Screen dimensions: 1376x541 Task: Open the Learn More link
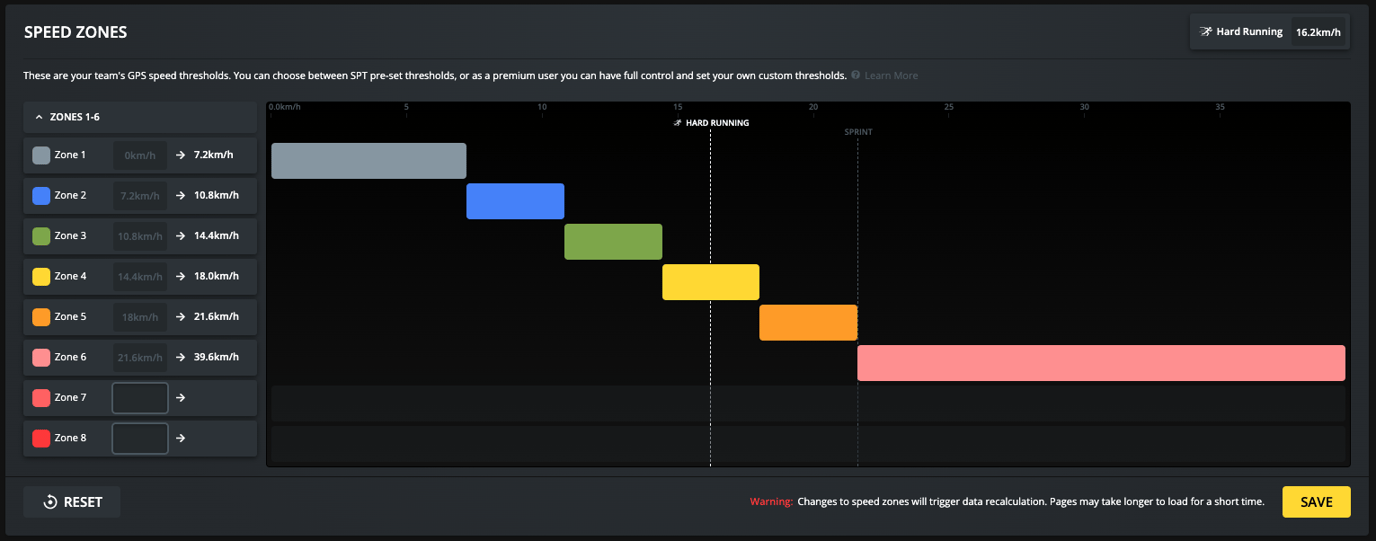click(x=891, y=76)
